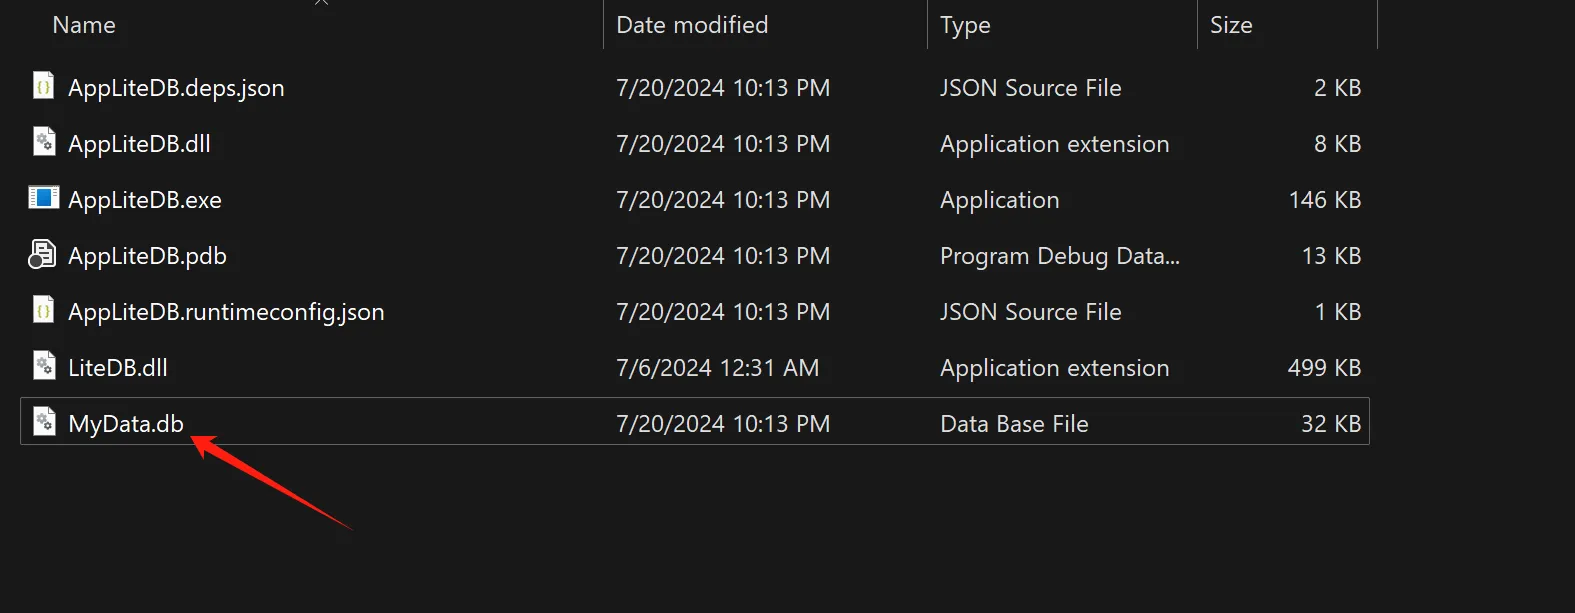The image size is (1575, 613).
Task: Click the Type column header
Action: click(965, 25)
